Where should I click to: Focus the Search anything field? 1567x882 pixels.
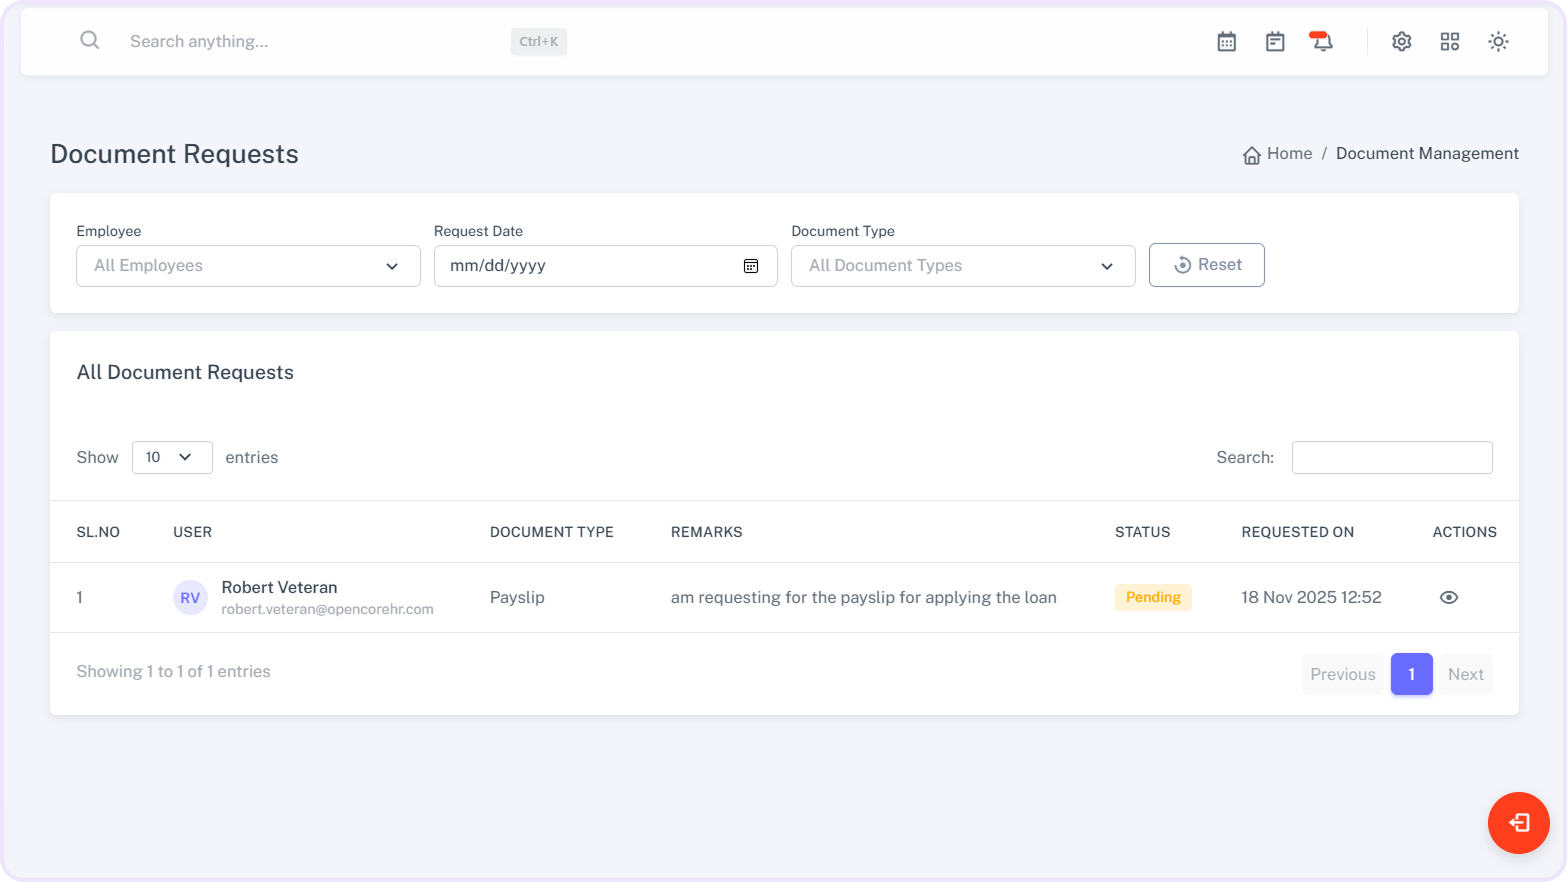310,42
